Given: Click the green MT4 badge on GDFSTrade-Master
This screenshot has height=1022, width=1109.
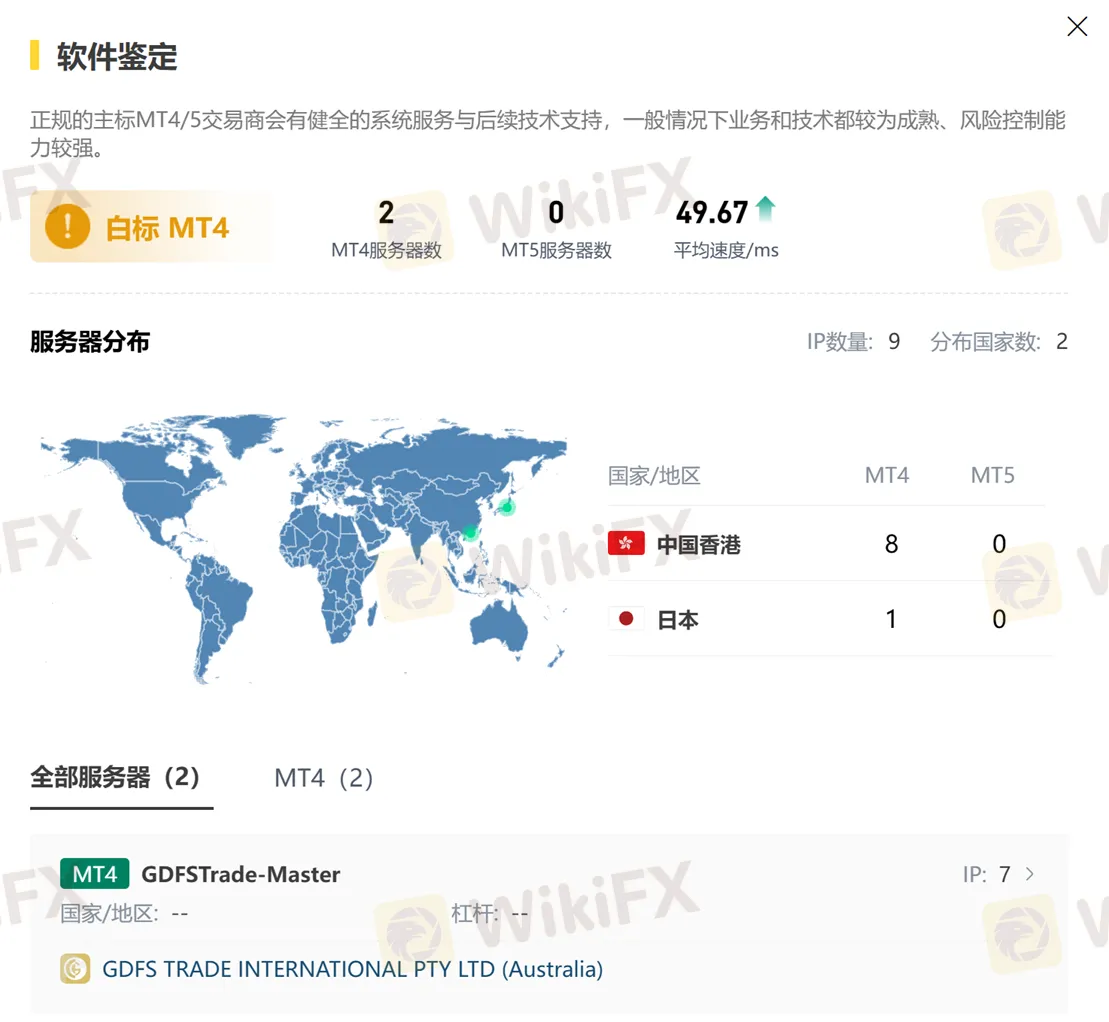Looking at the screenshot, I should (x=95, y=873).
